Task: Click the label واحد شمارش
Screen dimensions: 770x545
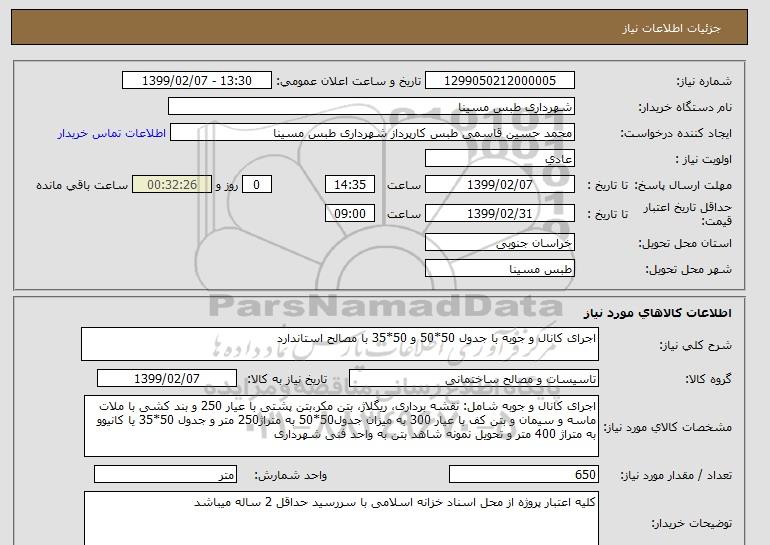Action: [291, 475]
